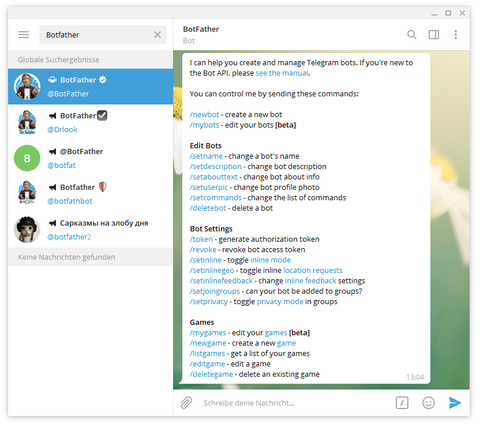Click the @botfathbot channel avatar

tap(27, 194)
